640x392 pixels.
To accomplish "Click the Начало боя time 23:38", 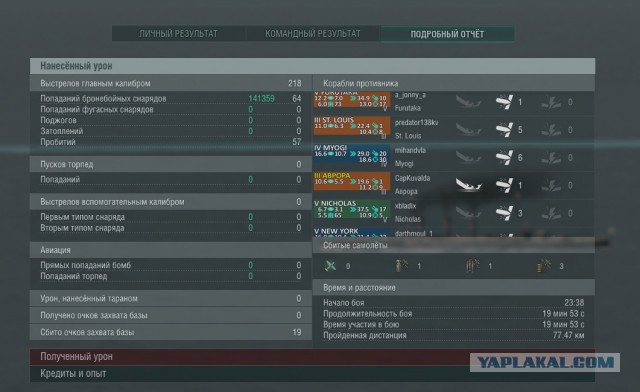I will [574, 303].
